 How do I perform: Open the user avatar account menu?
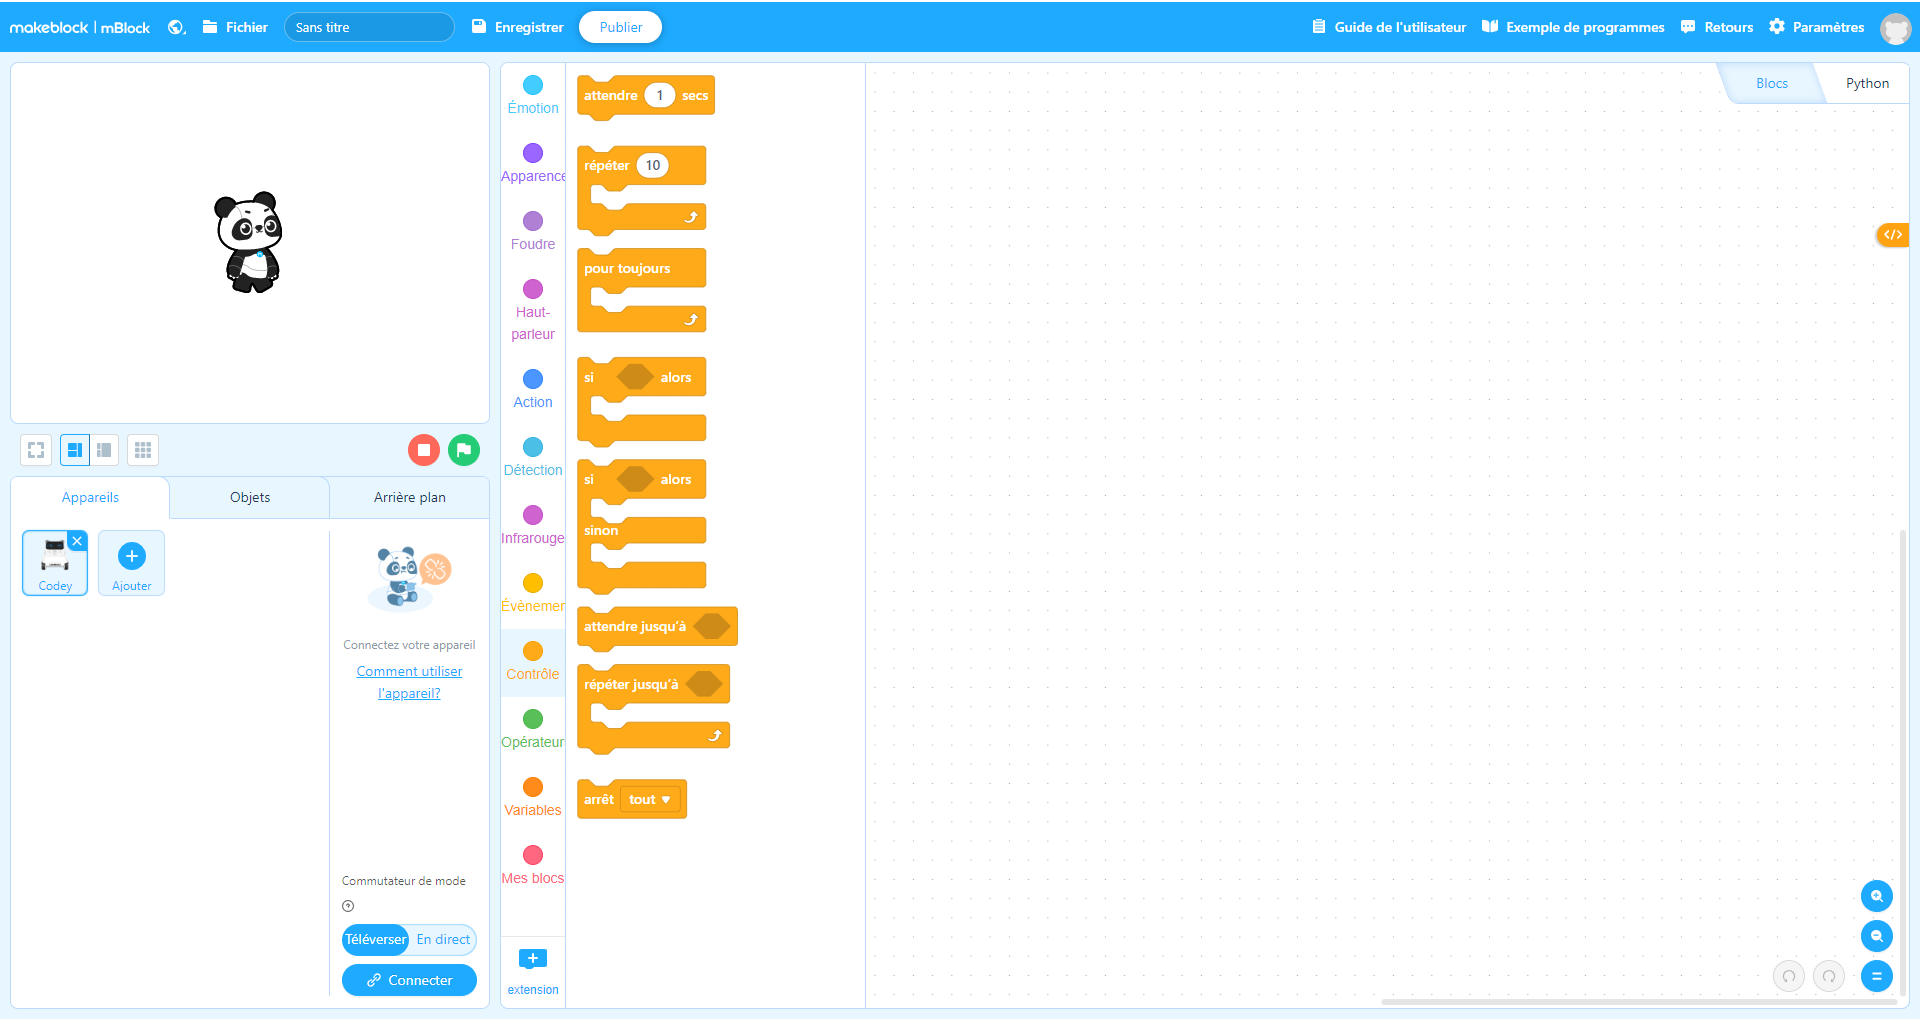(x=1895, y=28)
